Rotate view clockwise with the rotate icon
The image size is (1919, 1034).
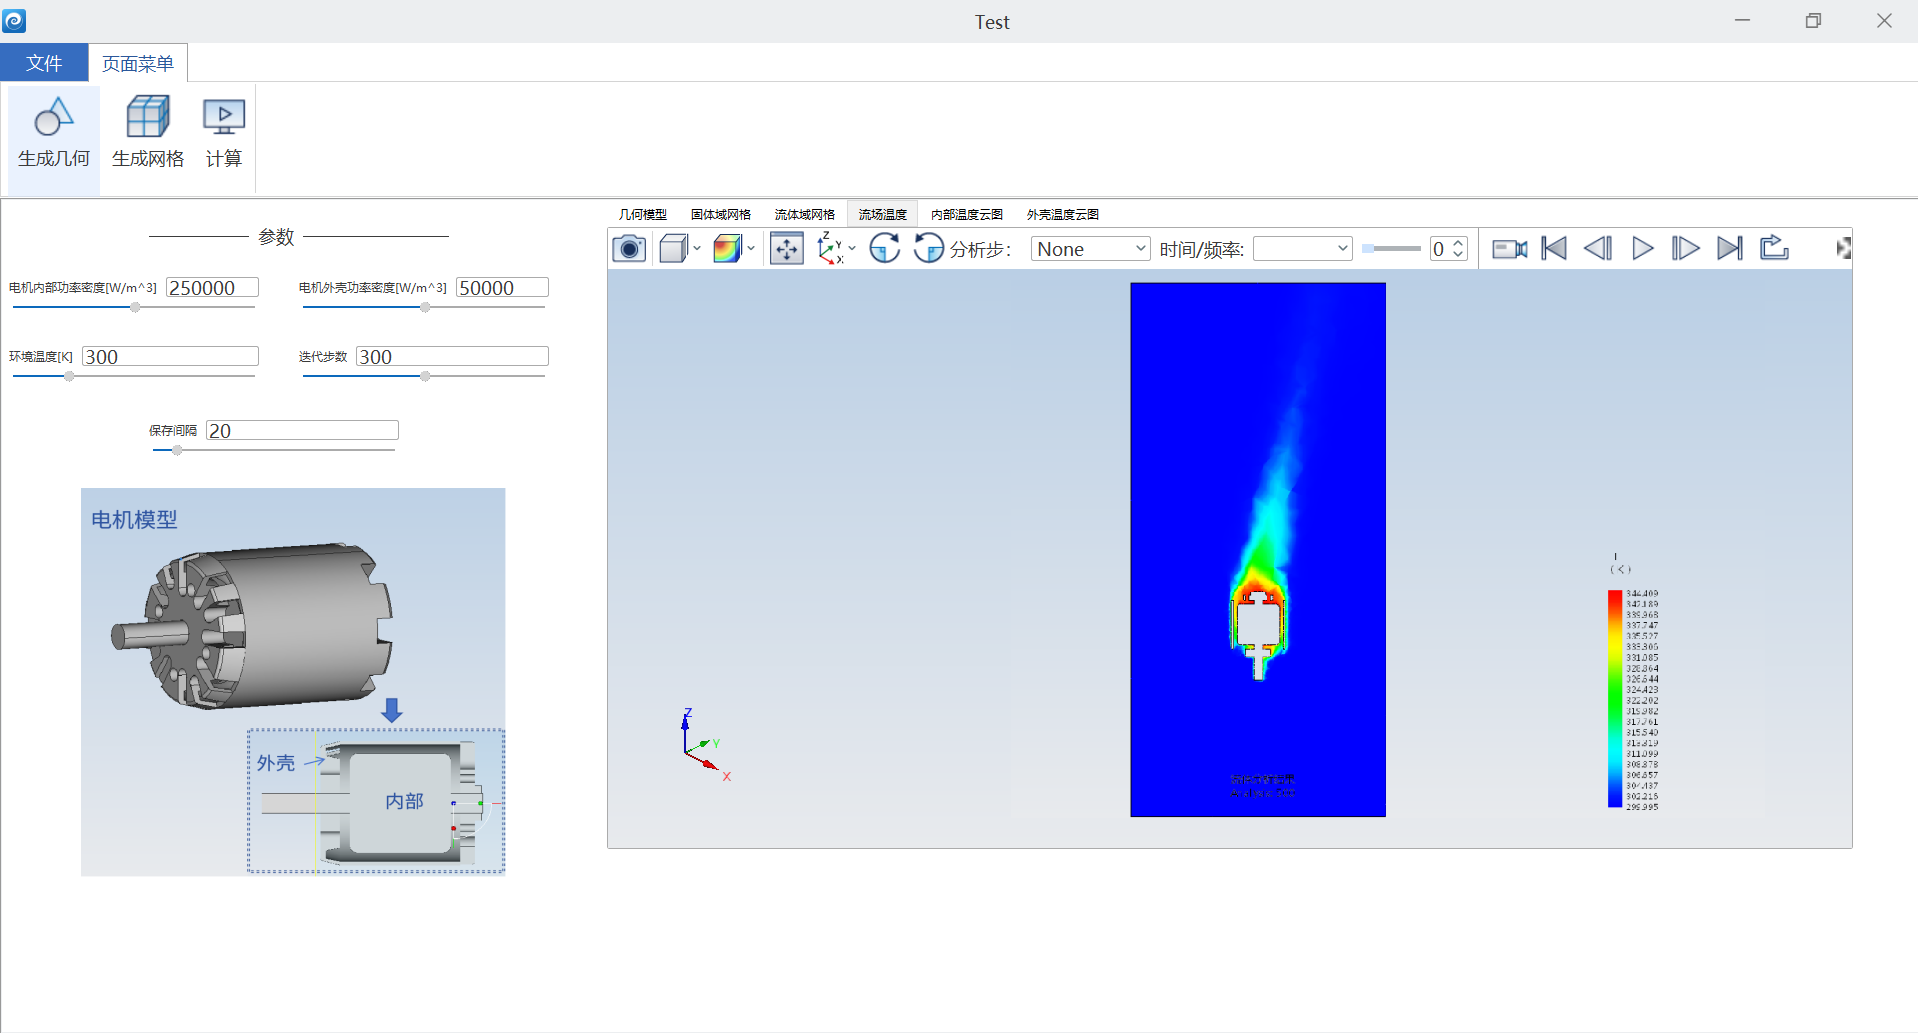click(x=885, y=249)
